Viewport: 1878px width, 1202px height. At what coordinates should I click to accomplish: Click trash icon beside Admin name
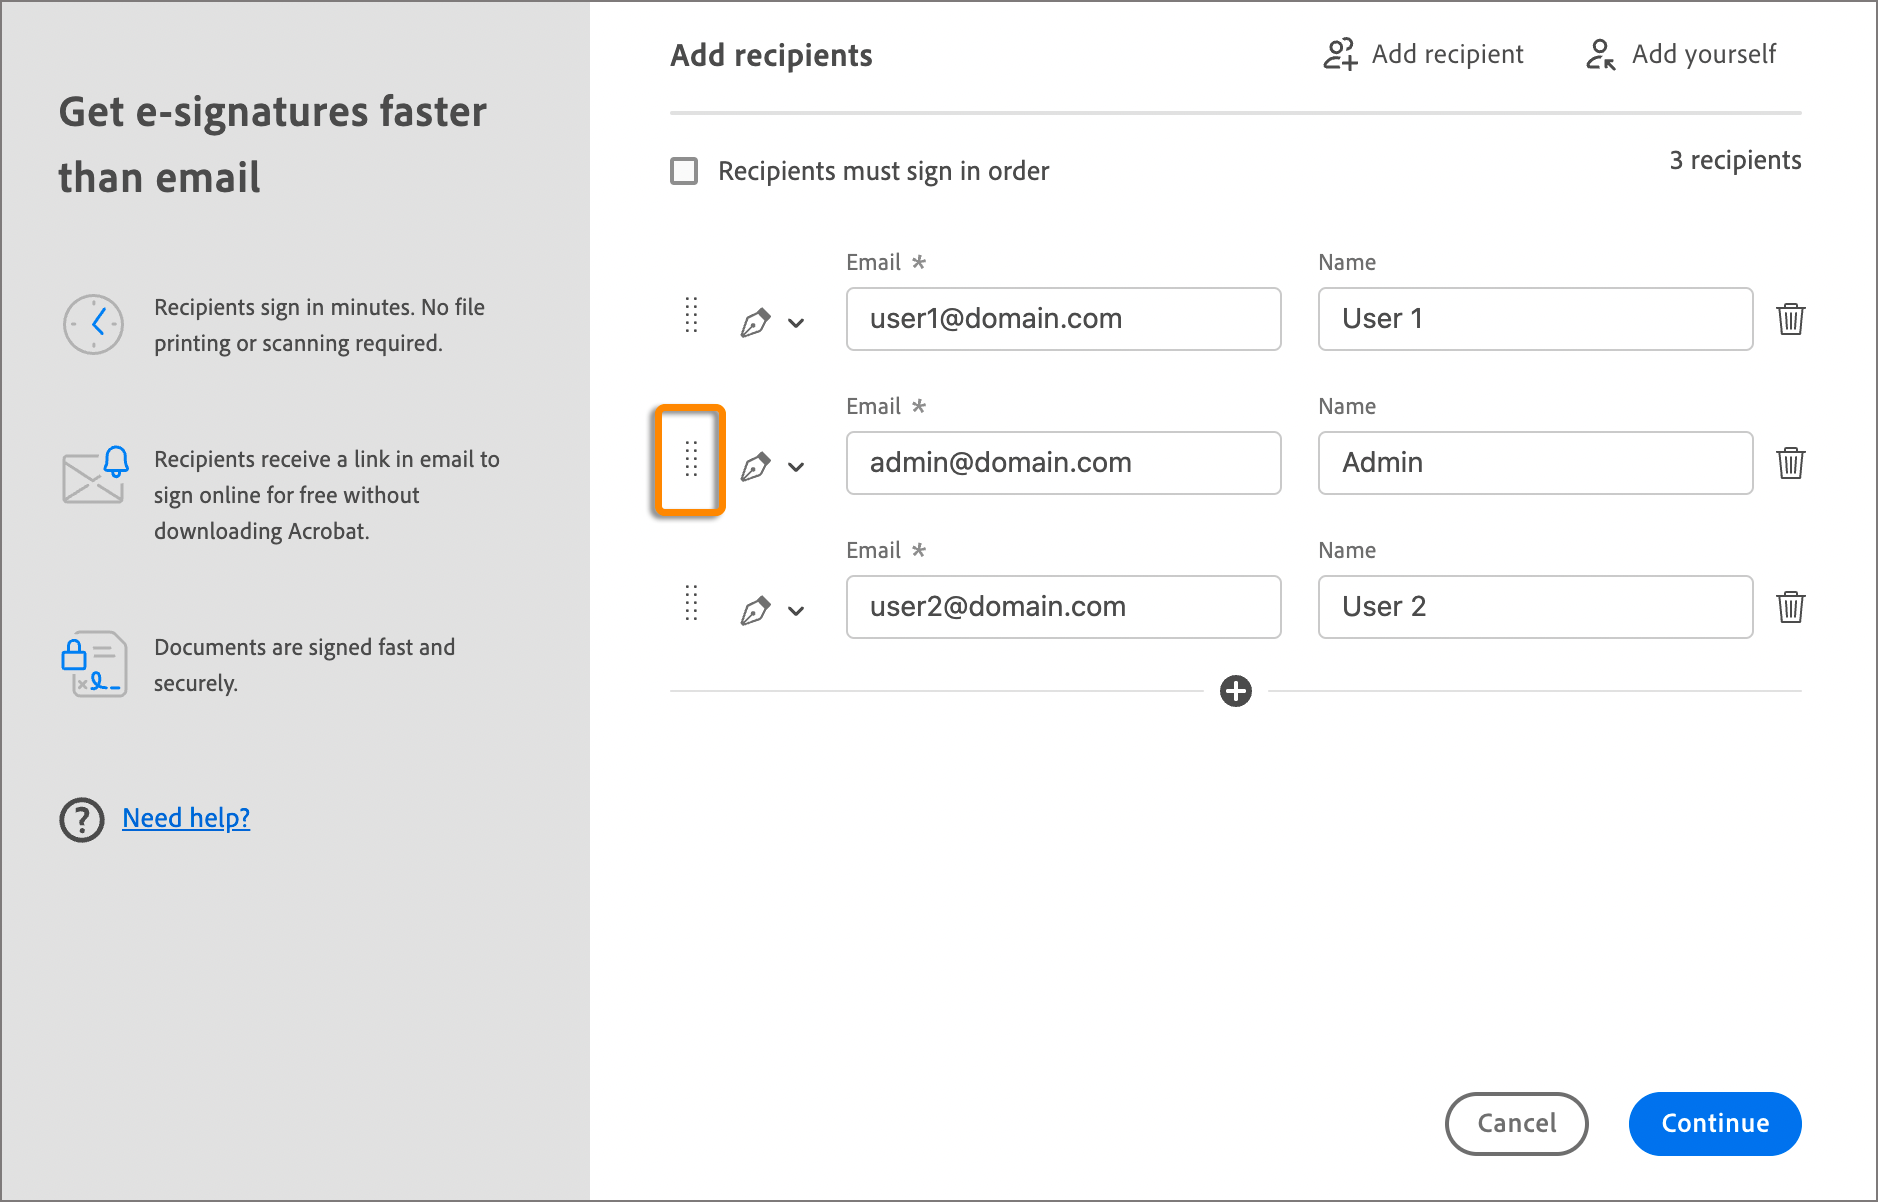tap(1790, 463)
